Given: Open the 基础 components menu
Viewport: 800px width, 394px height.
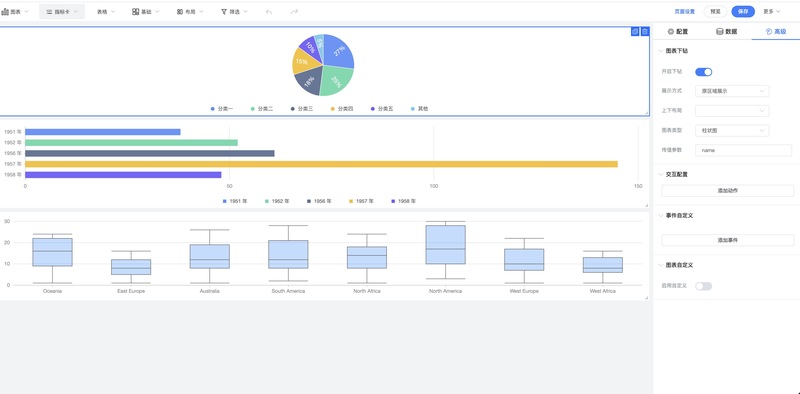Looking at the screenshot, I should pyautogui.click(x=145, y=11).
